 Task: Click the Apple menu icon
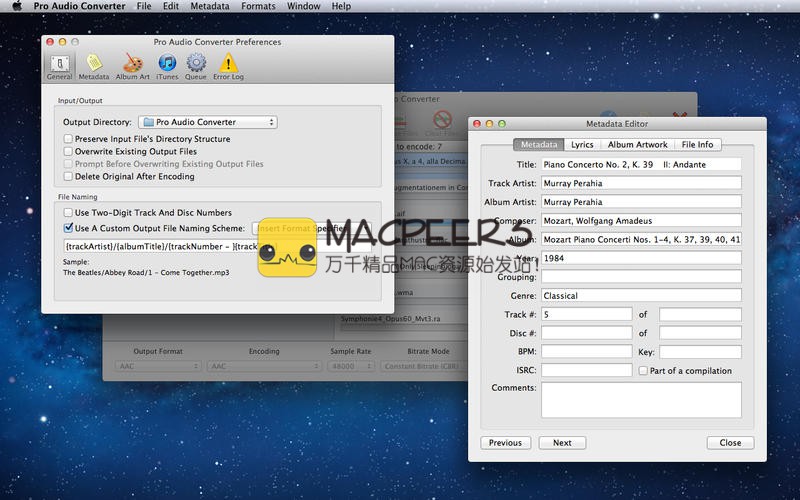(16, 6)
